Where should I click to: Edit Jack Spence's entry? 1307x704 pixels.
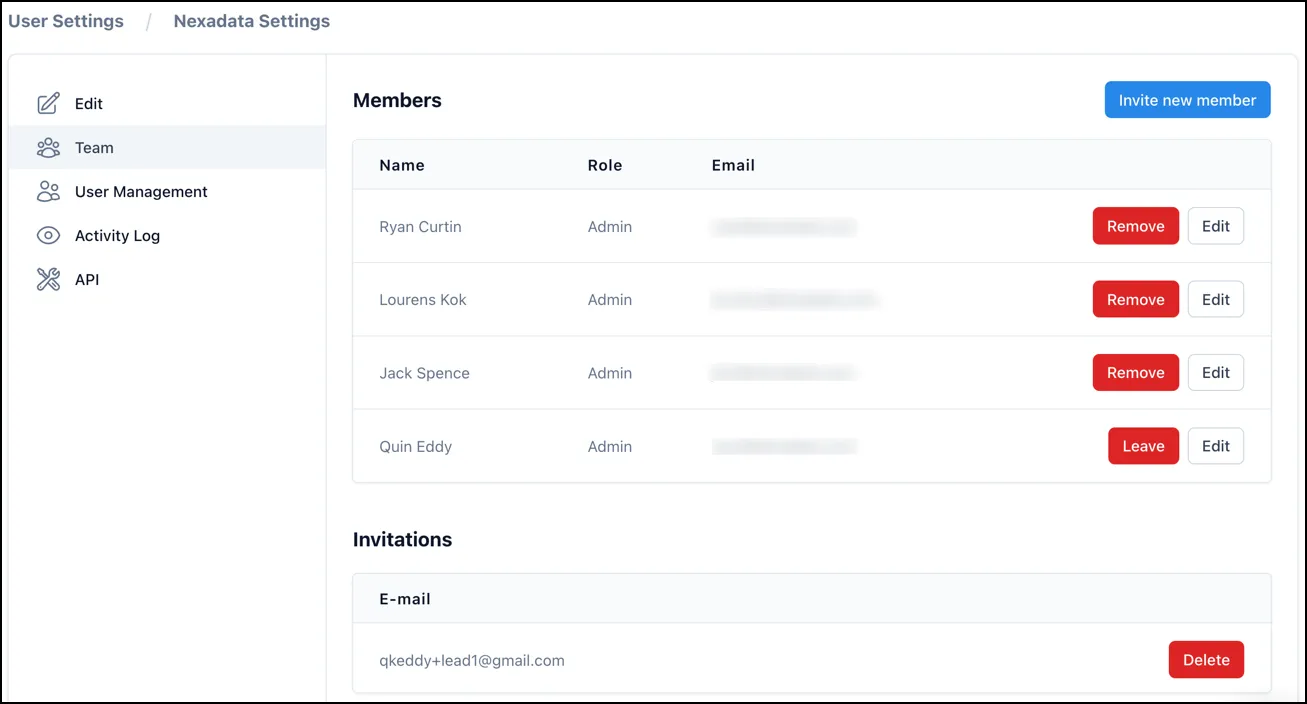click(1215, 372)
